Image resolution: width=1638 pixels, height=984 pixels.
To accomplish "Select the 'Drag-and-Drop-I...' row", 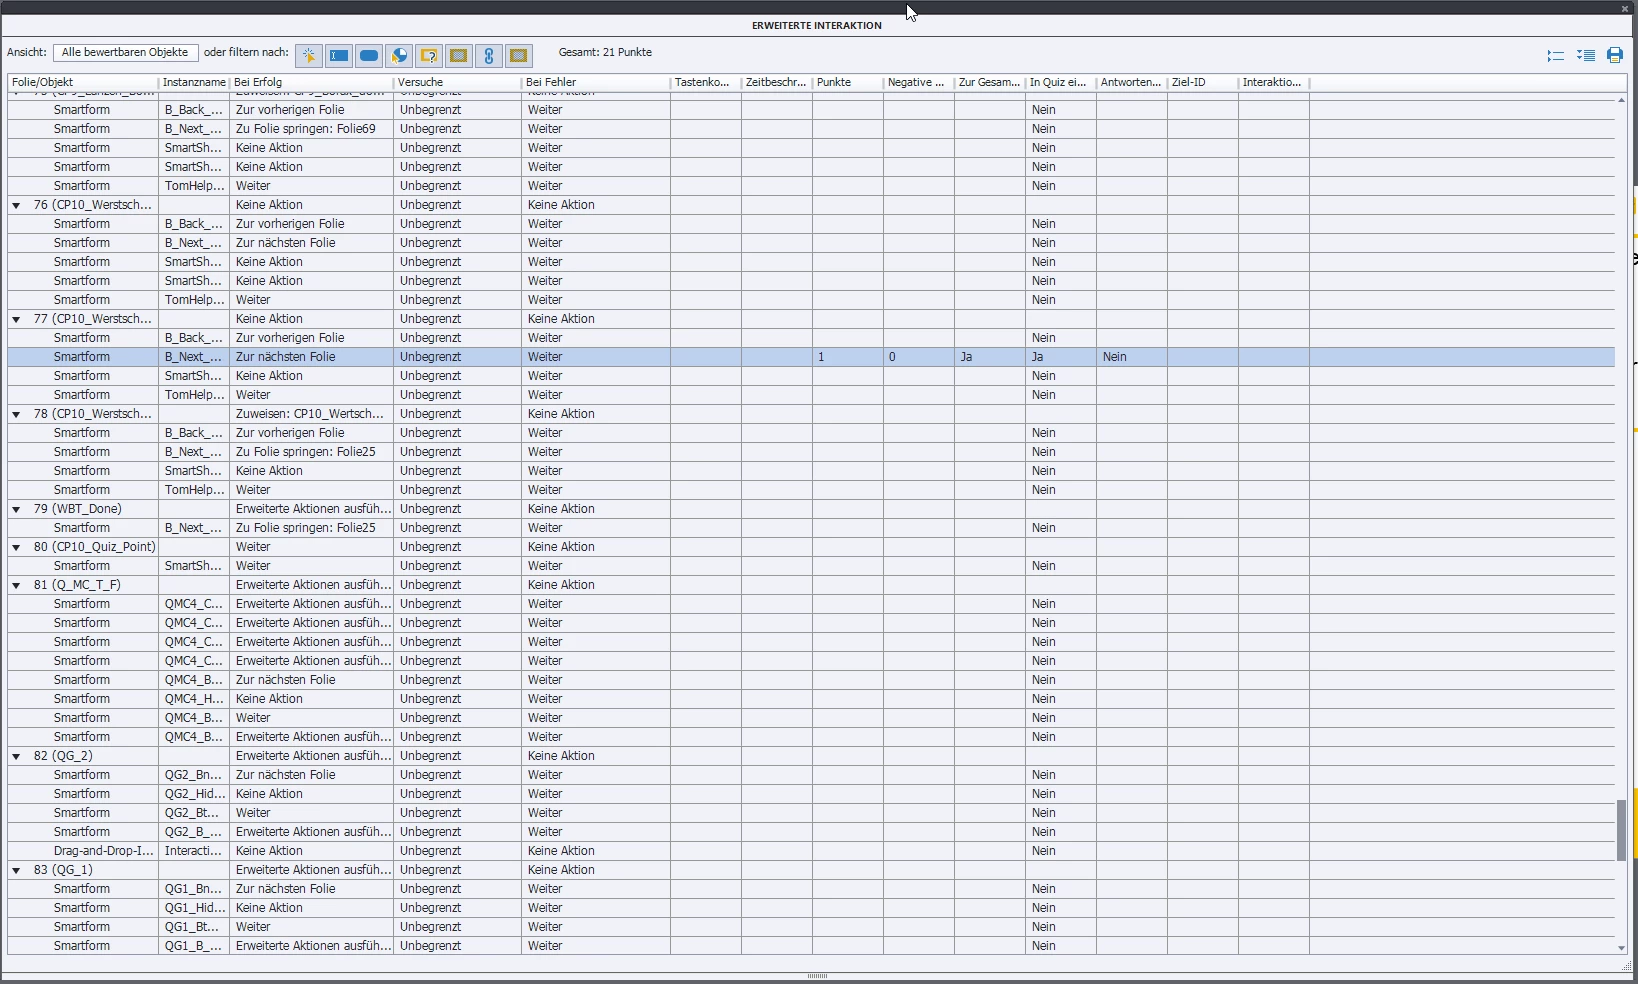I will point(811,851).
